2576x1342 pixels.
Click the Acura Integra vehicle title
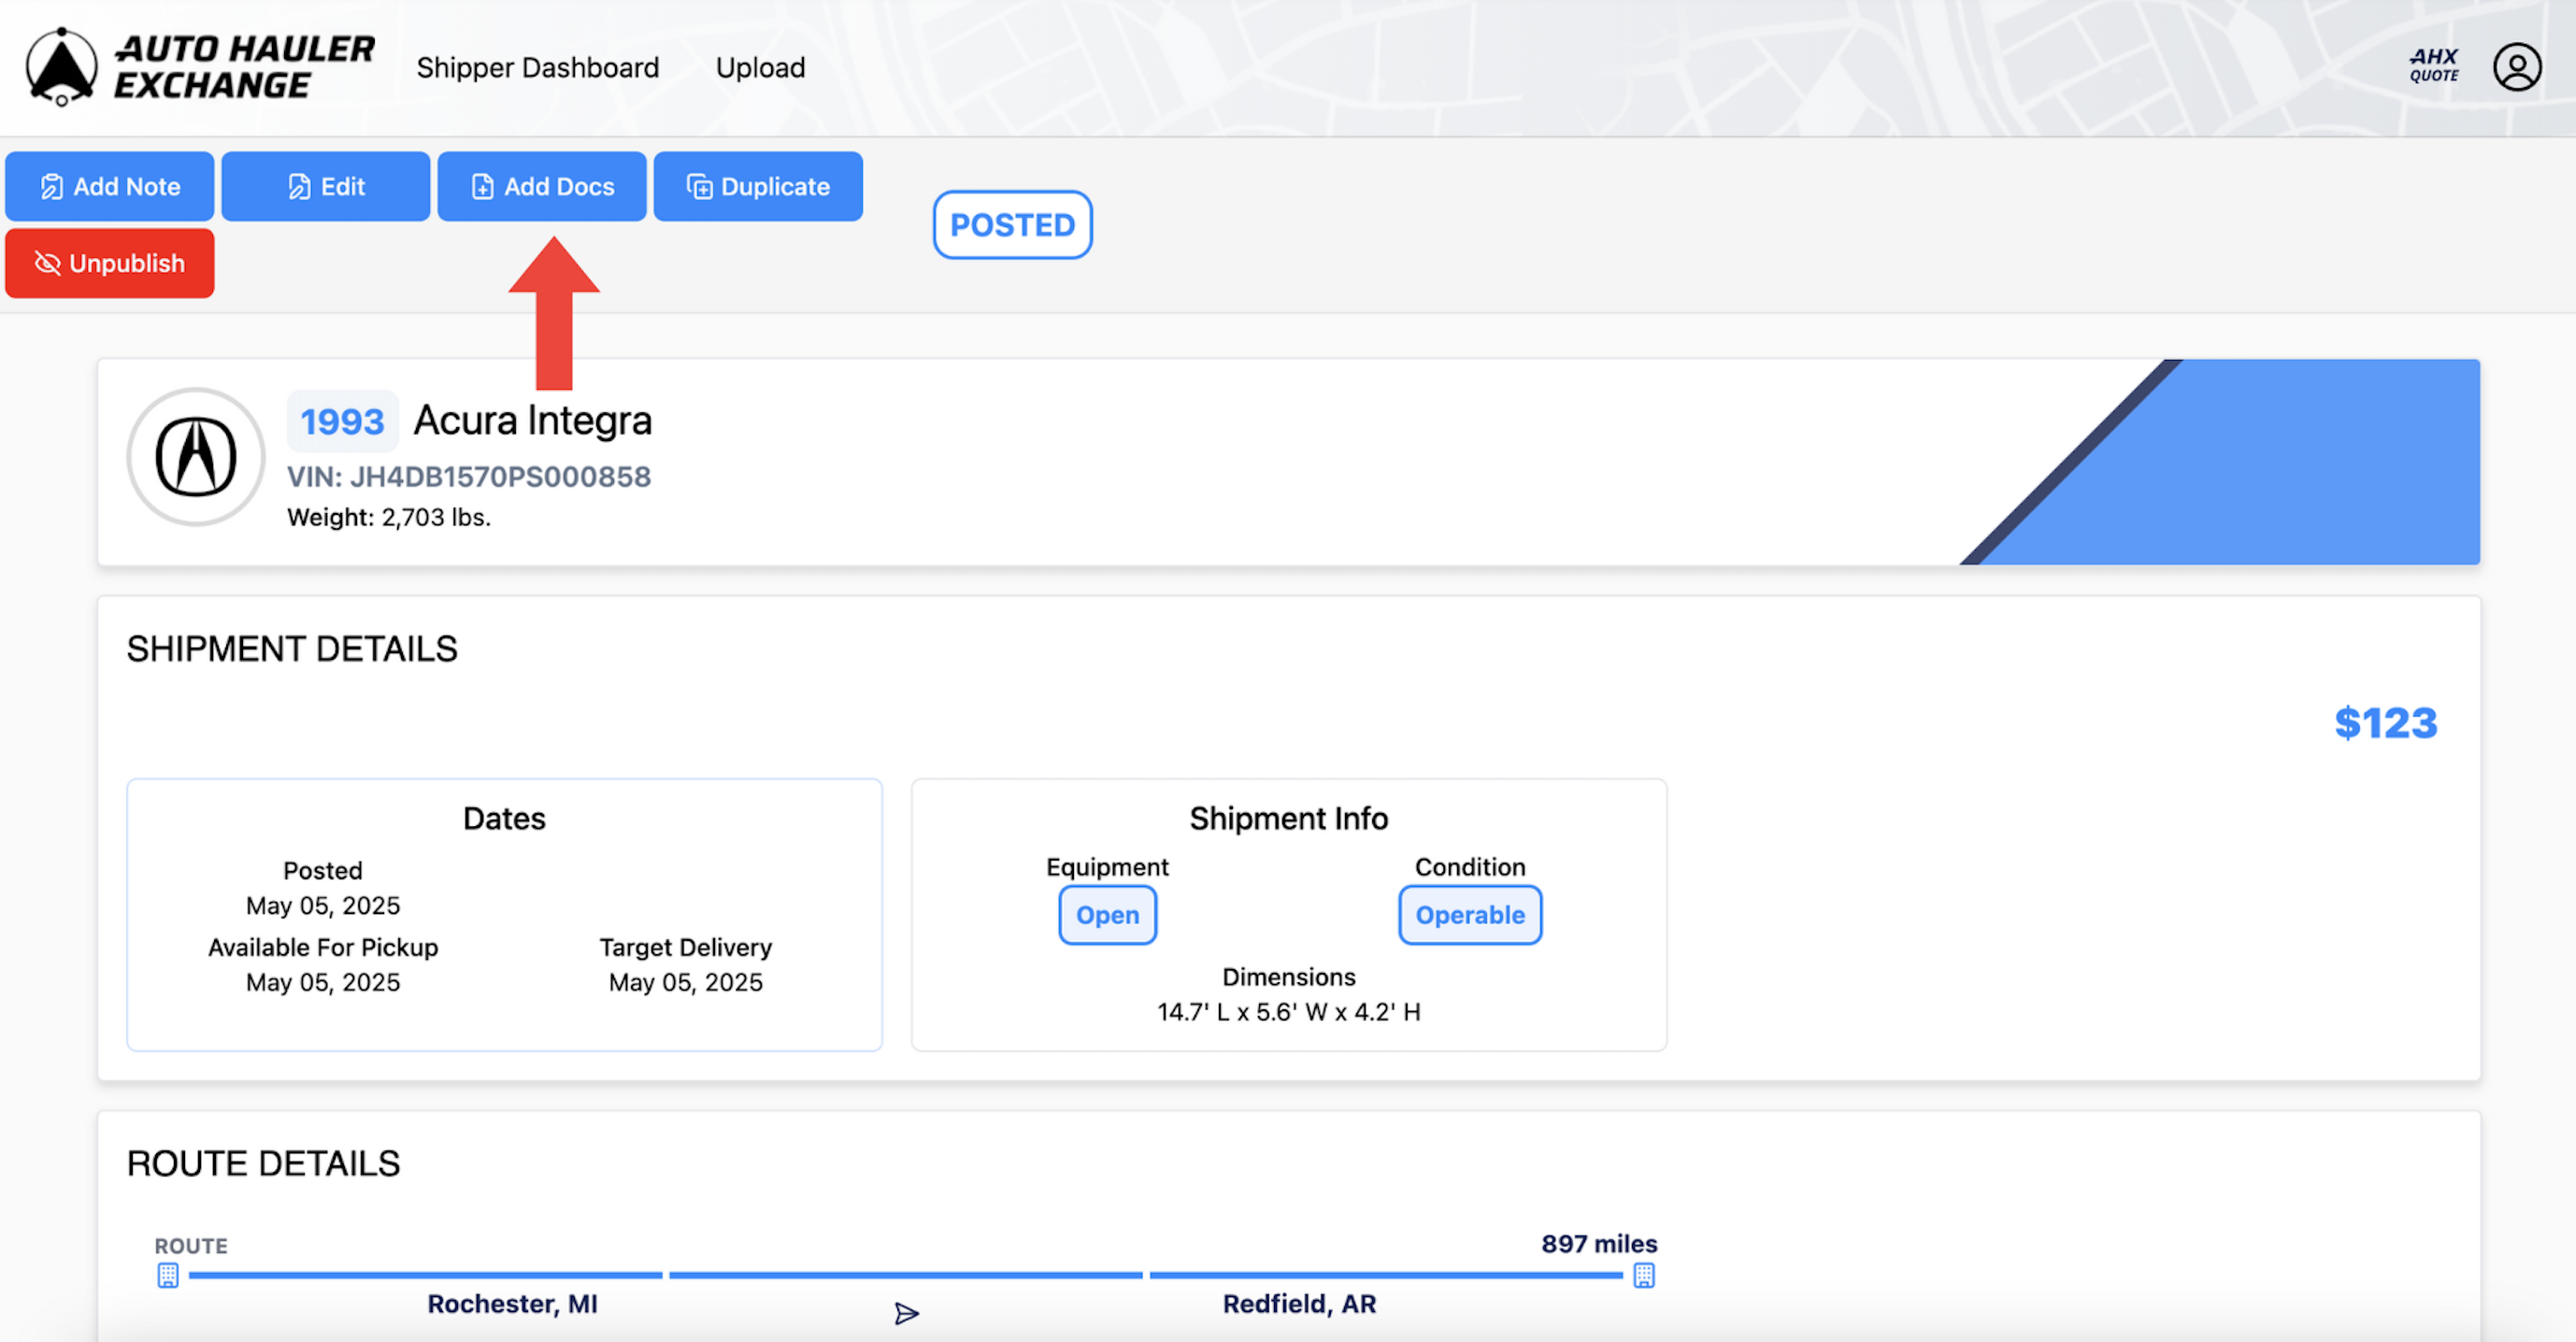pos(533,420)
